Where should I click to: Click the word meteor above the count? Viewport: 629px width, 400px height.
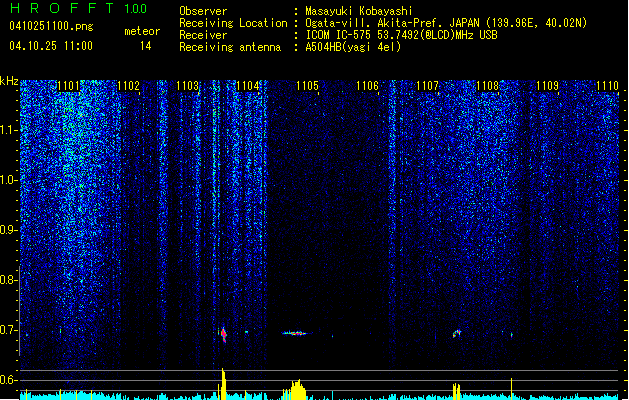[x=142, y=31]
